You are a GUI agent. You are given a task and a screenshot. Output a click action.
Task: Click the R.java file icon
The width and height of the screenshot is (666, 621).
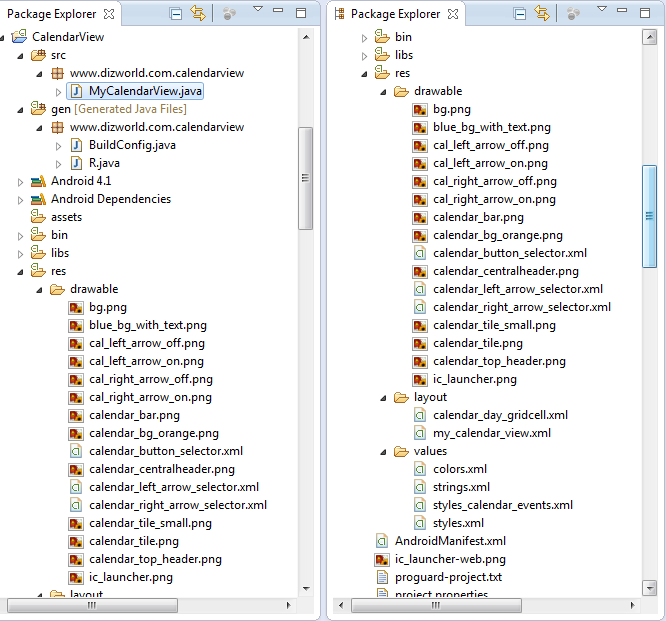[x=76, y=163]
